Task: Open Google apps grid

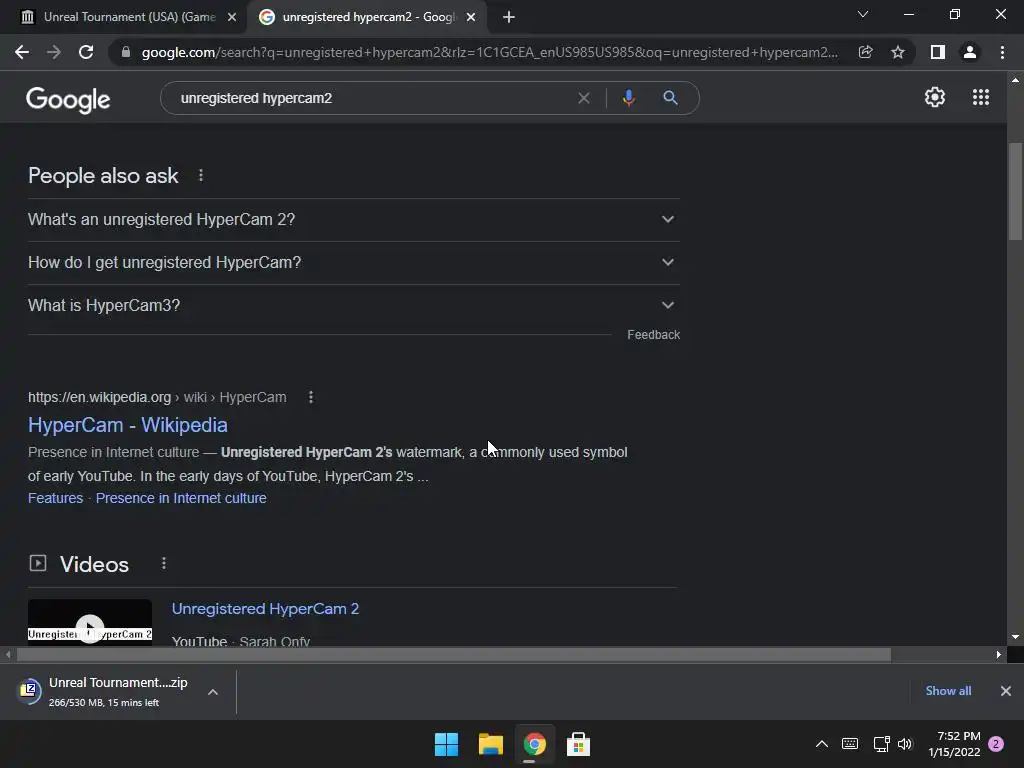Action: pos(980,97)
